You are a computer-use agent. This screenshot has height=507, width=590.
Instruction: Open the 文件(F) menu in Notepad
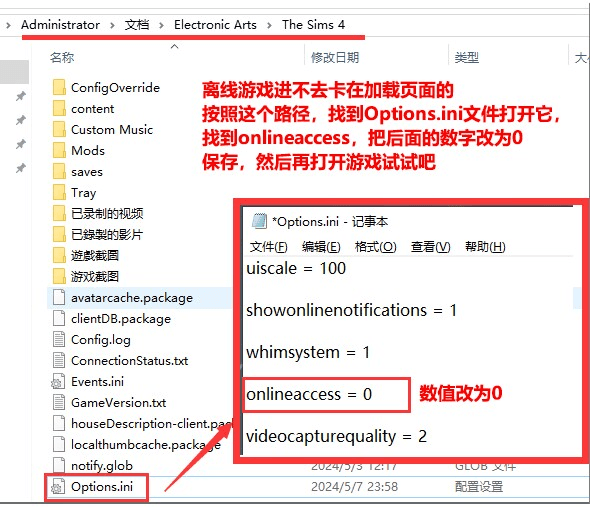pyautogui.click(x=269, y=247)
